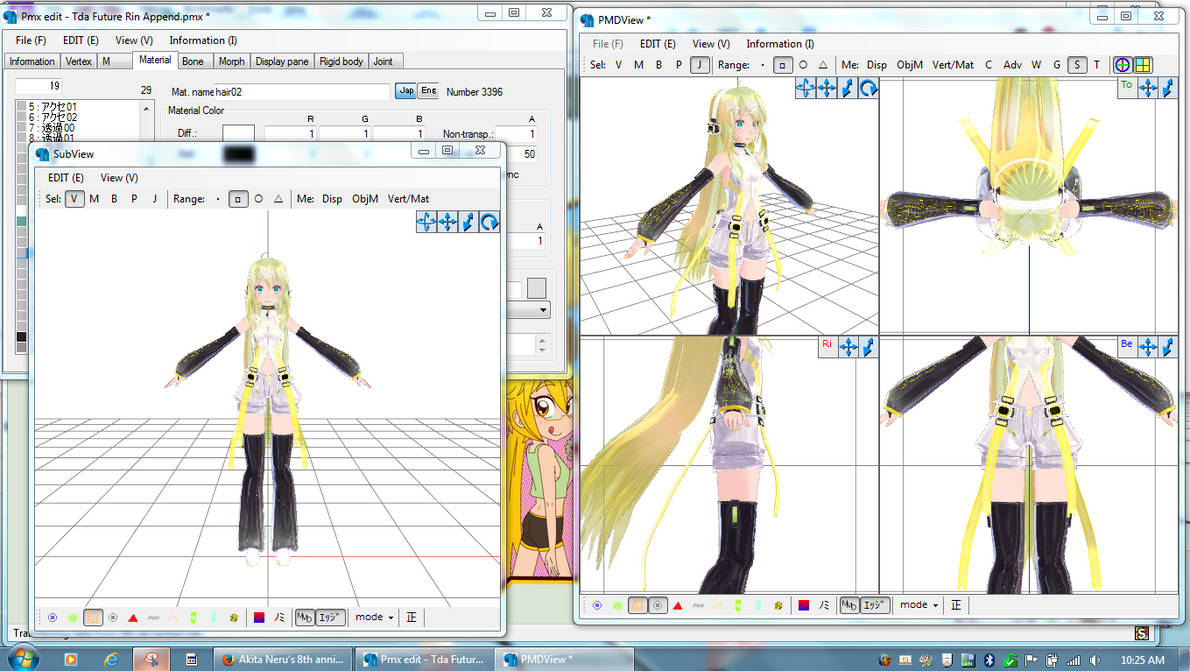Click the stepper arrows in Pmx edit panel
This screenshot has width=1190, height=671.
[x=542, y=345]
